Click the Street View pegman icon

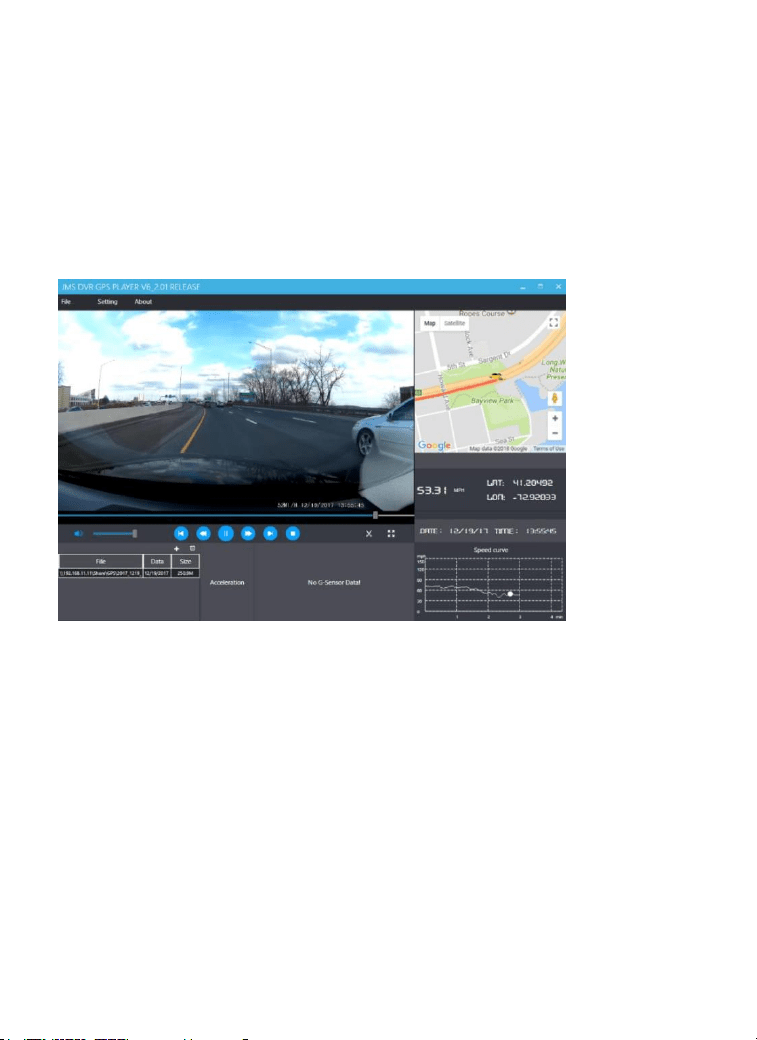click(x=555, y=399)
